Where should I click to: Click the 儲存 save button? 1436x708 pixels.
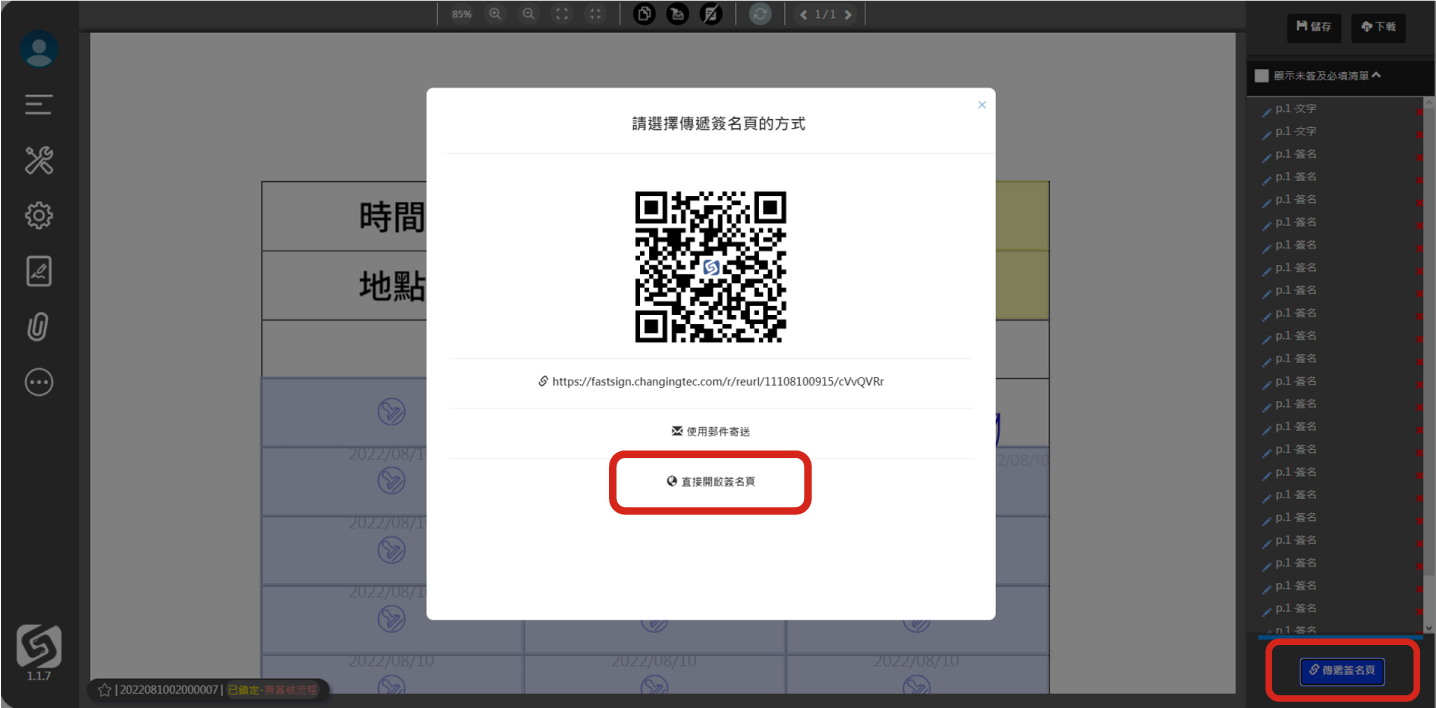pyautogui.click(x=1313, y=27)
